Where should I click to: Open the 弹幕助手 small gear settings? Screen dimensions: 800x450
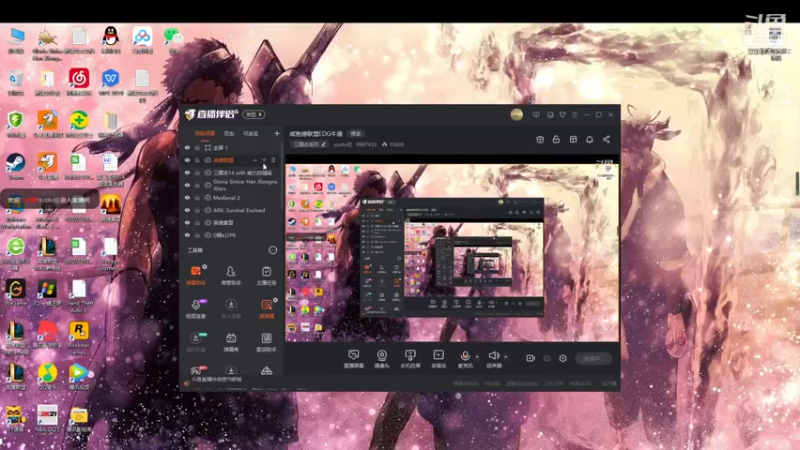coord(204,267)
